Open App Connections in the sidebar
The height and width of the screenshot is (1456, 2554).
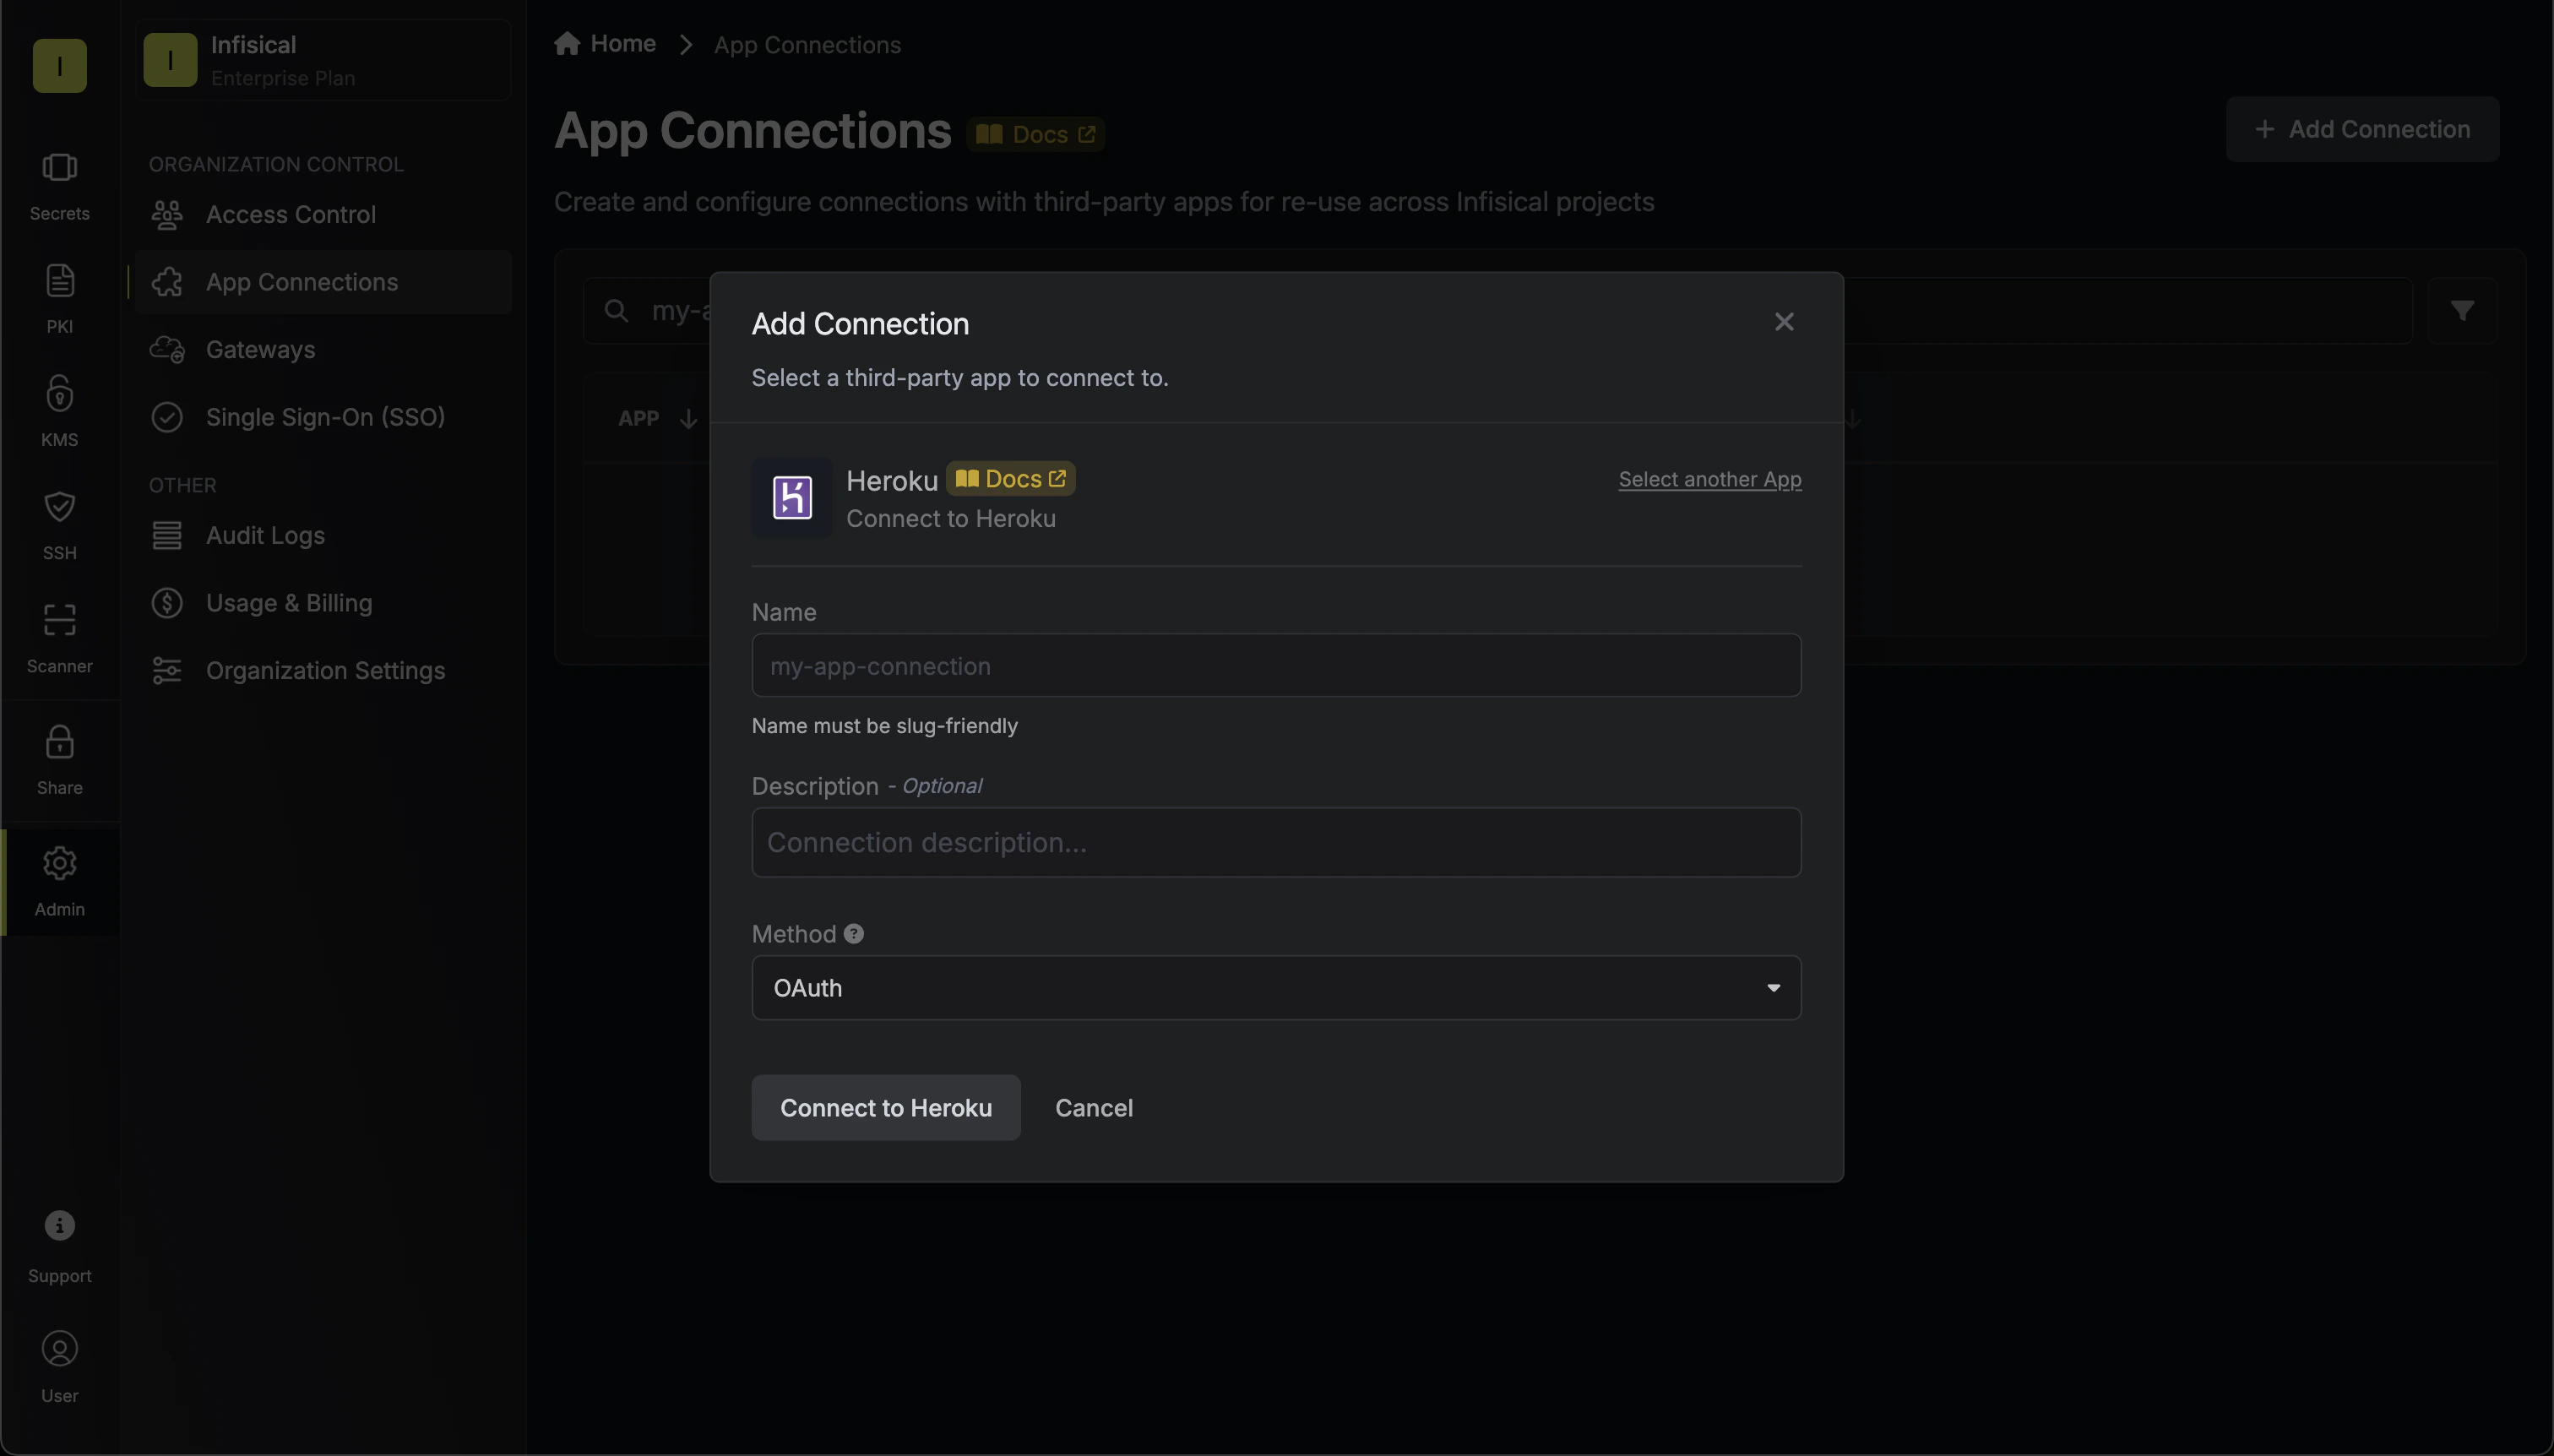[323, 282]
